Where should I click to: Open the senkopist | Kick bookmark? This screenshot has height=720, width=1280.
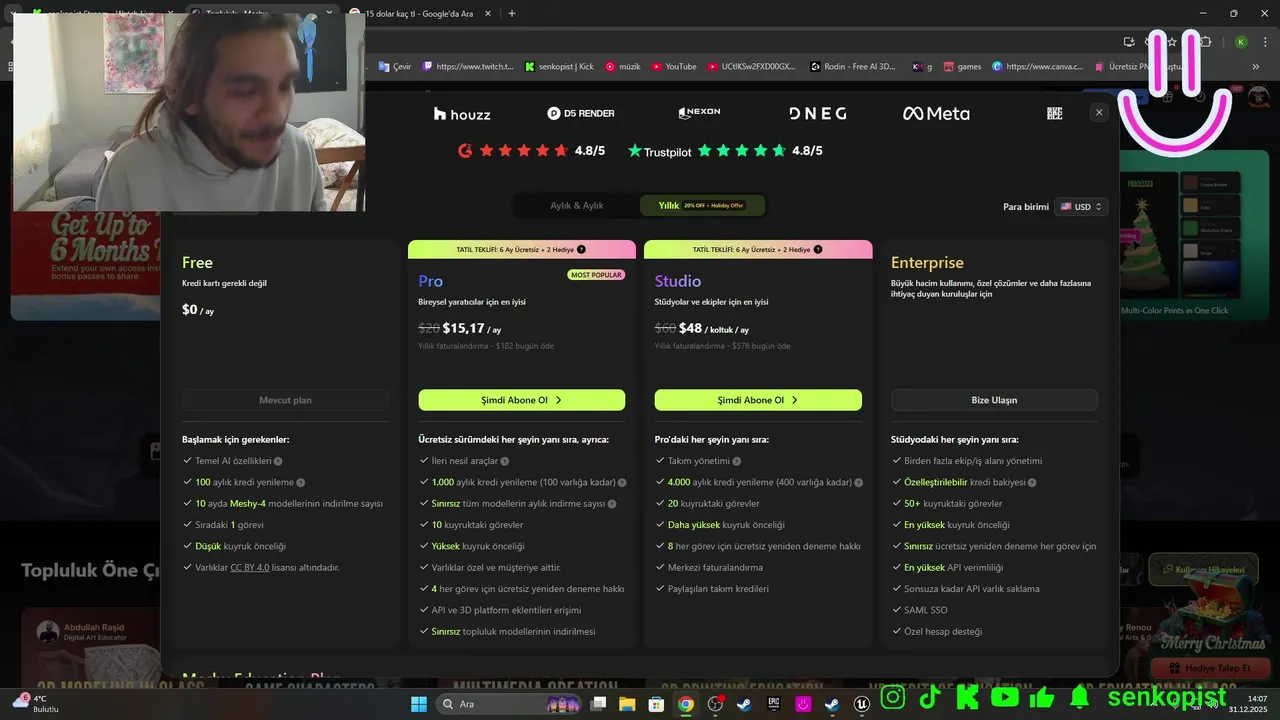[x=559, y=66]
